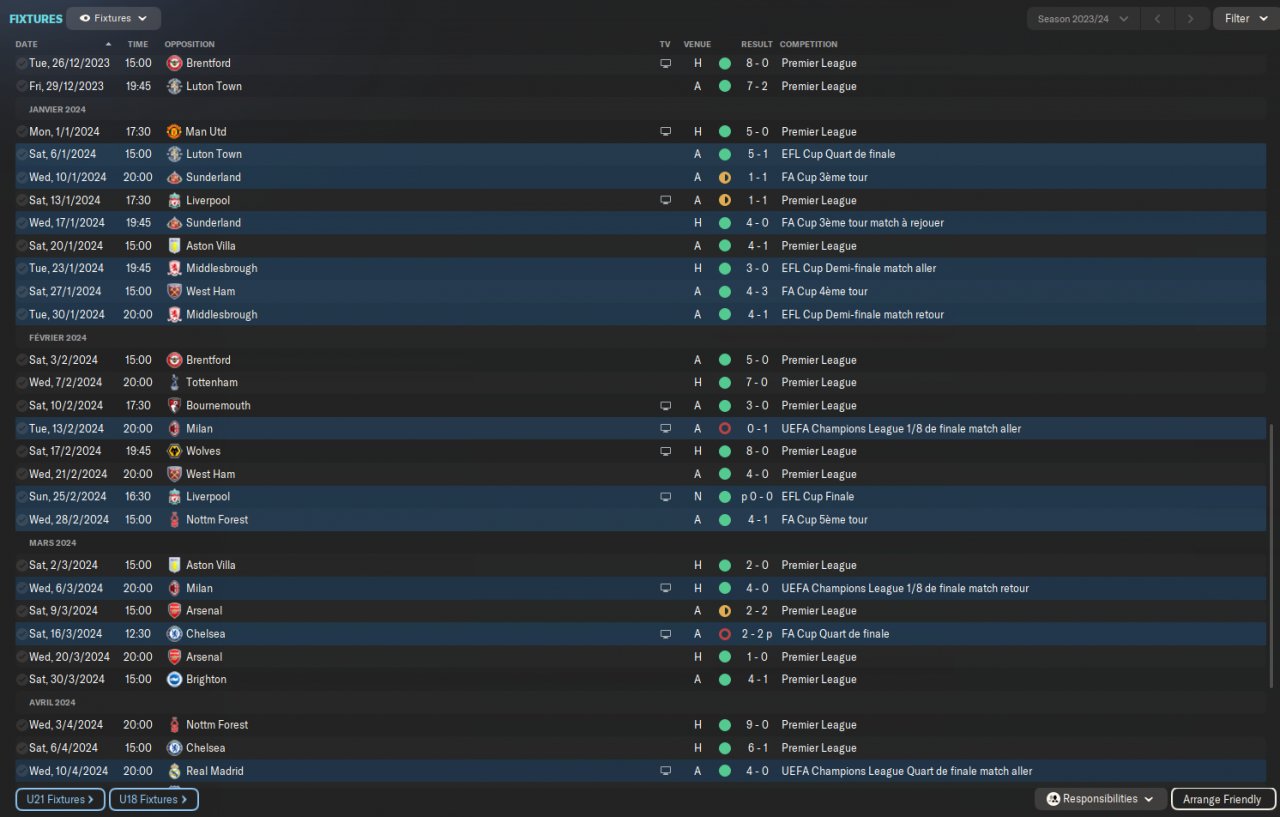The height and width of the screenshot is (817, 1280).
Task: Click the Brighton club badge
Action: [174, 679]
